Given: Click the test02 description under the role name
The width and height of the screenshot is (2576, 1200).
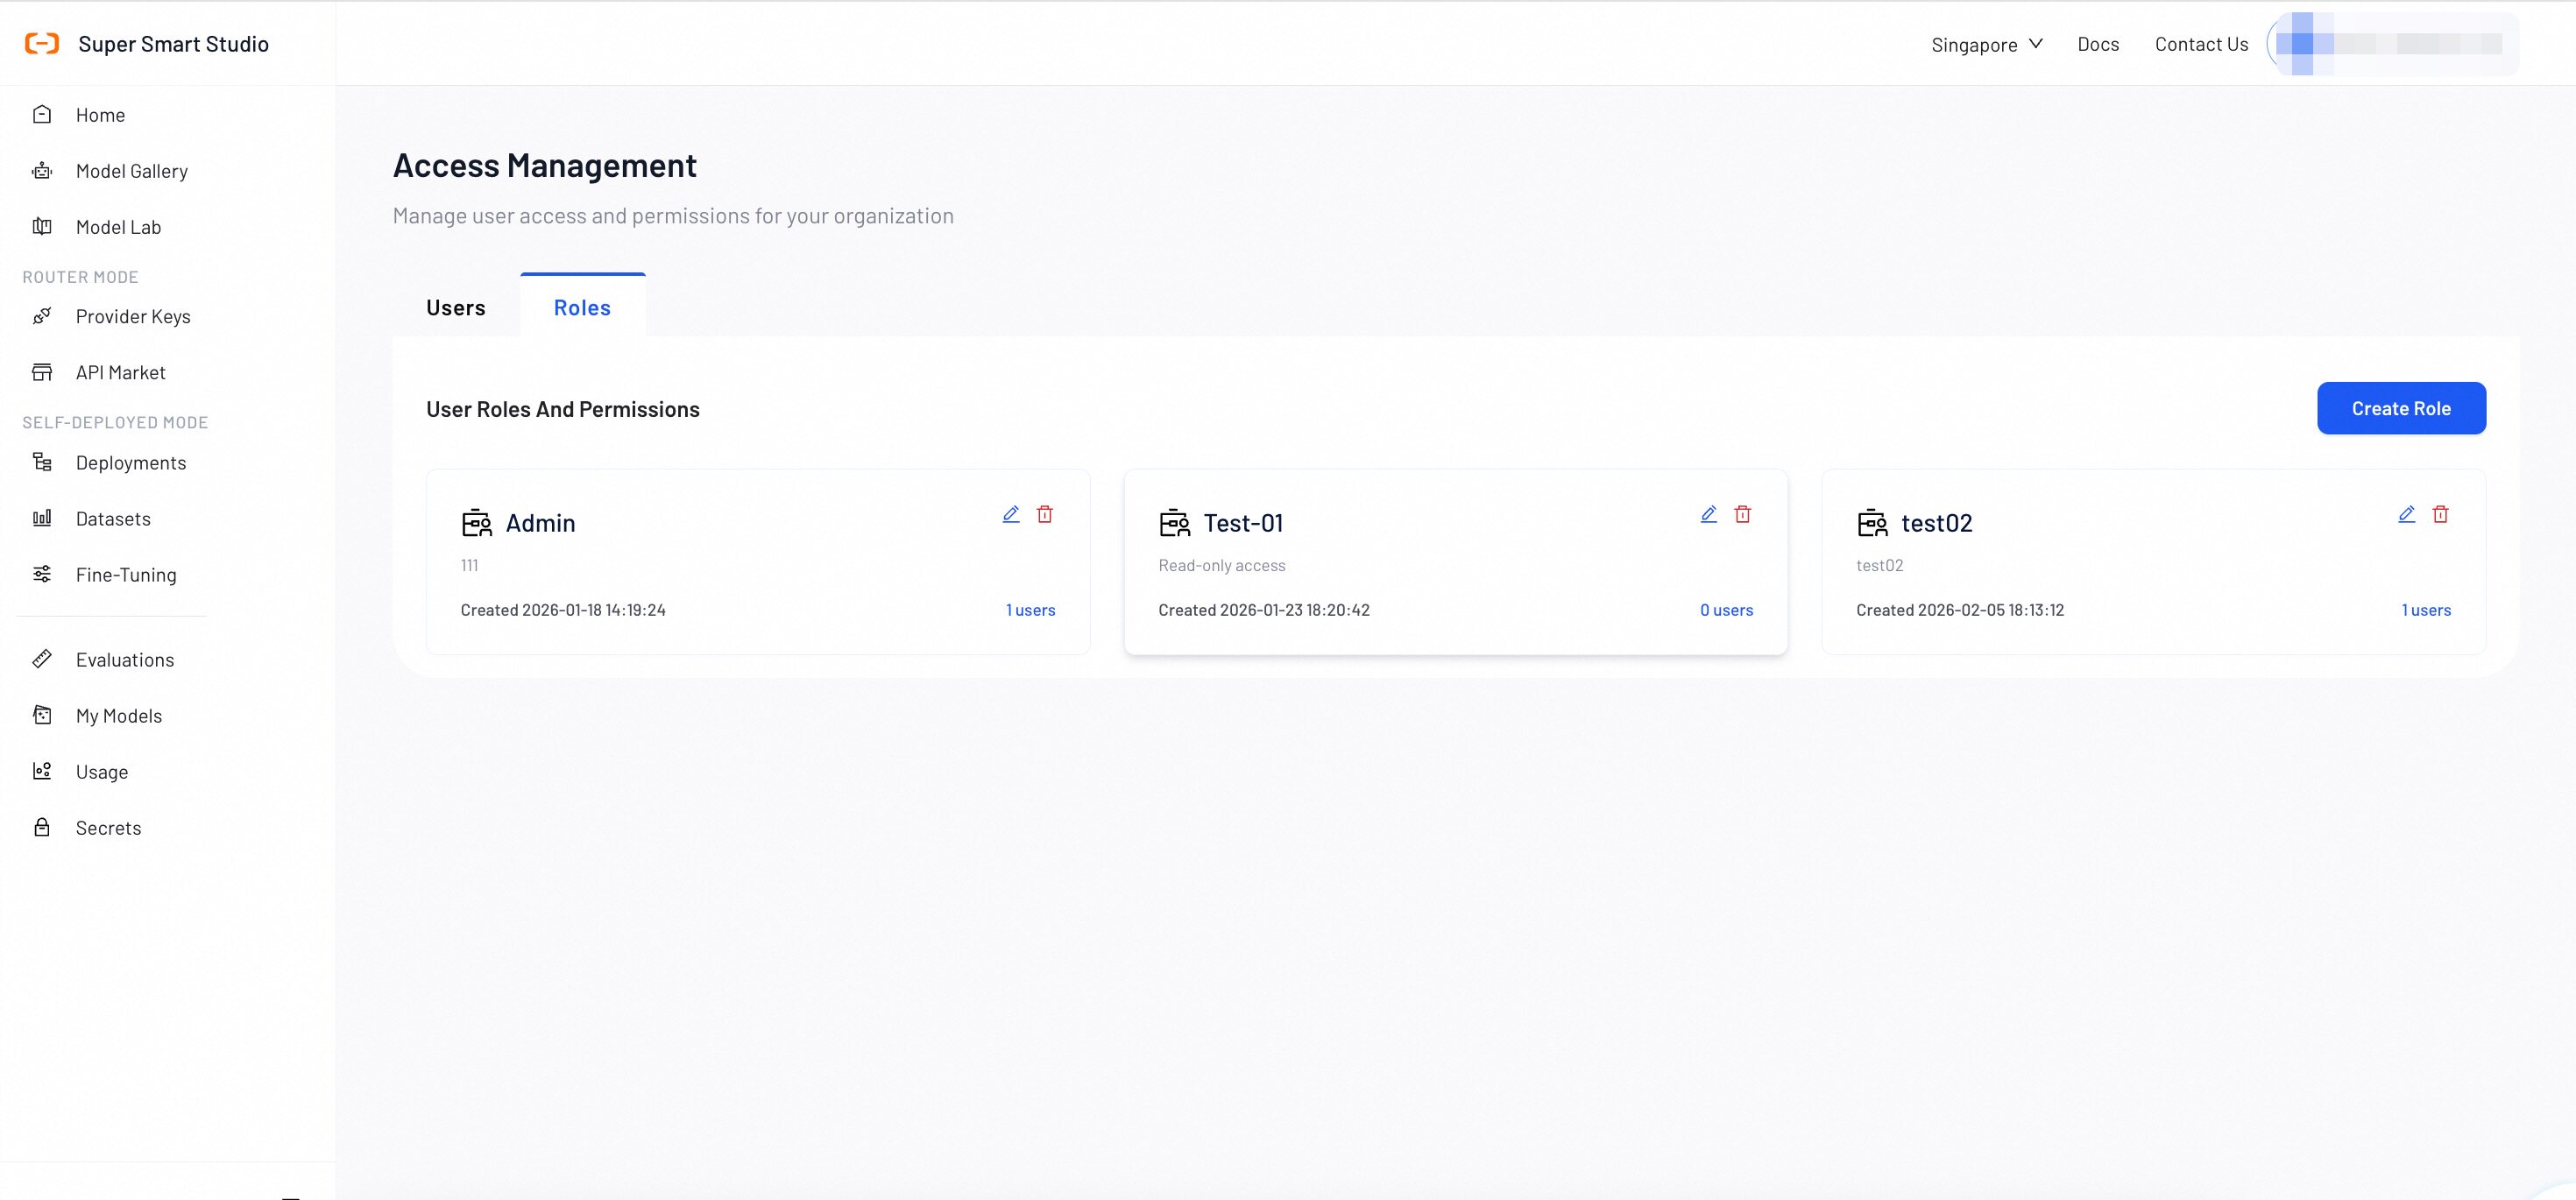Looking at the screenshot, I should 1880,565.
